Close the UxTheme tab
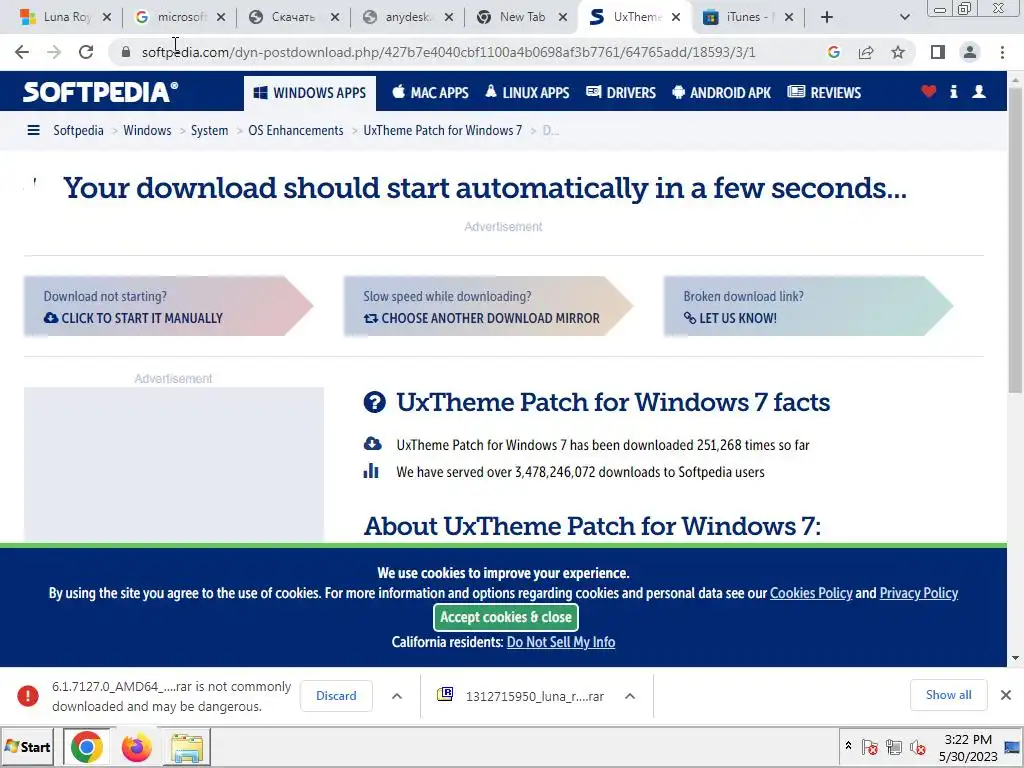1024x768 pixels. [676, 18]
